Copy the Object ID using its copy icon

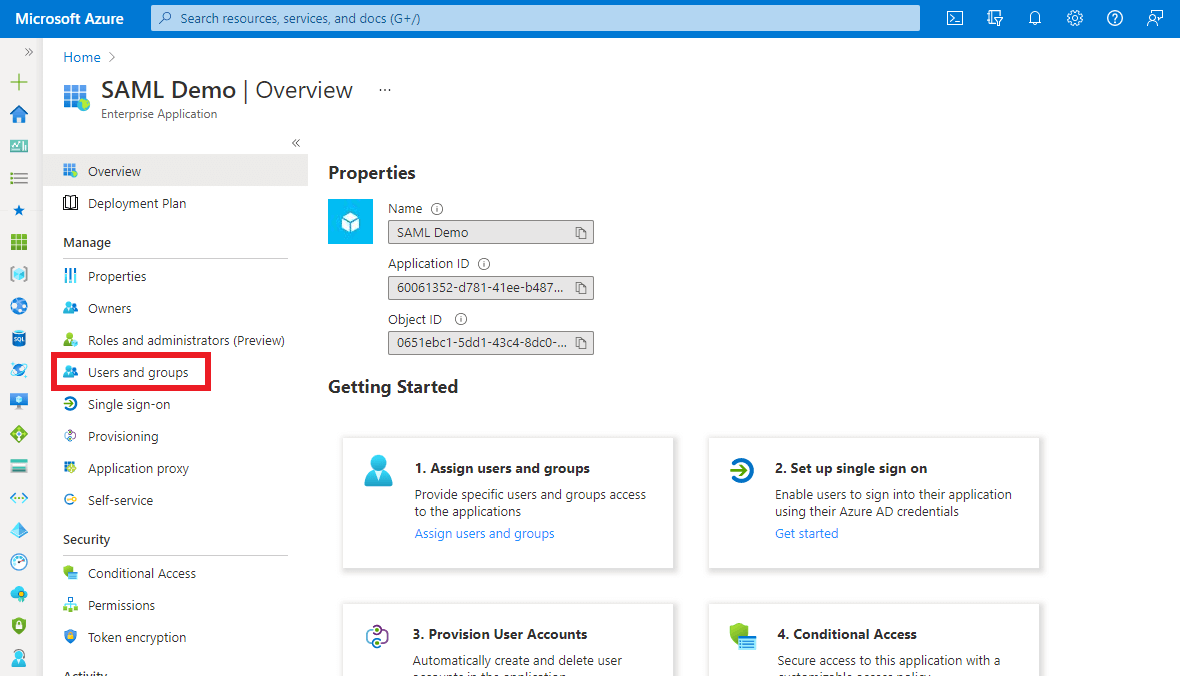pyautogui.click(x=580, y=343)
